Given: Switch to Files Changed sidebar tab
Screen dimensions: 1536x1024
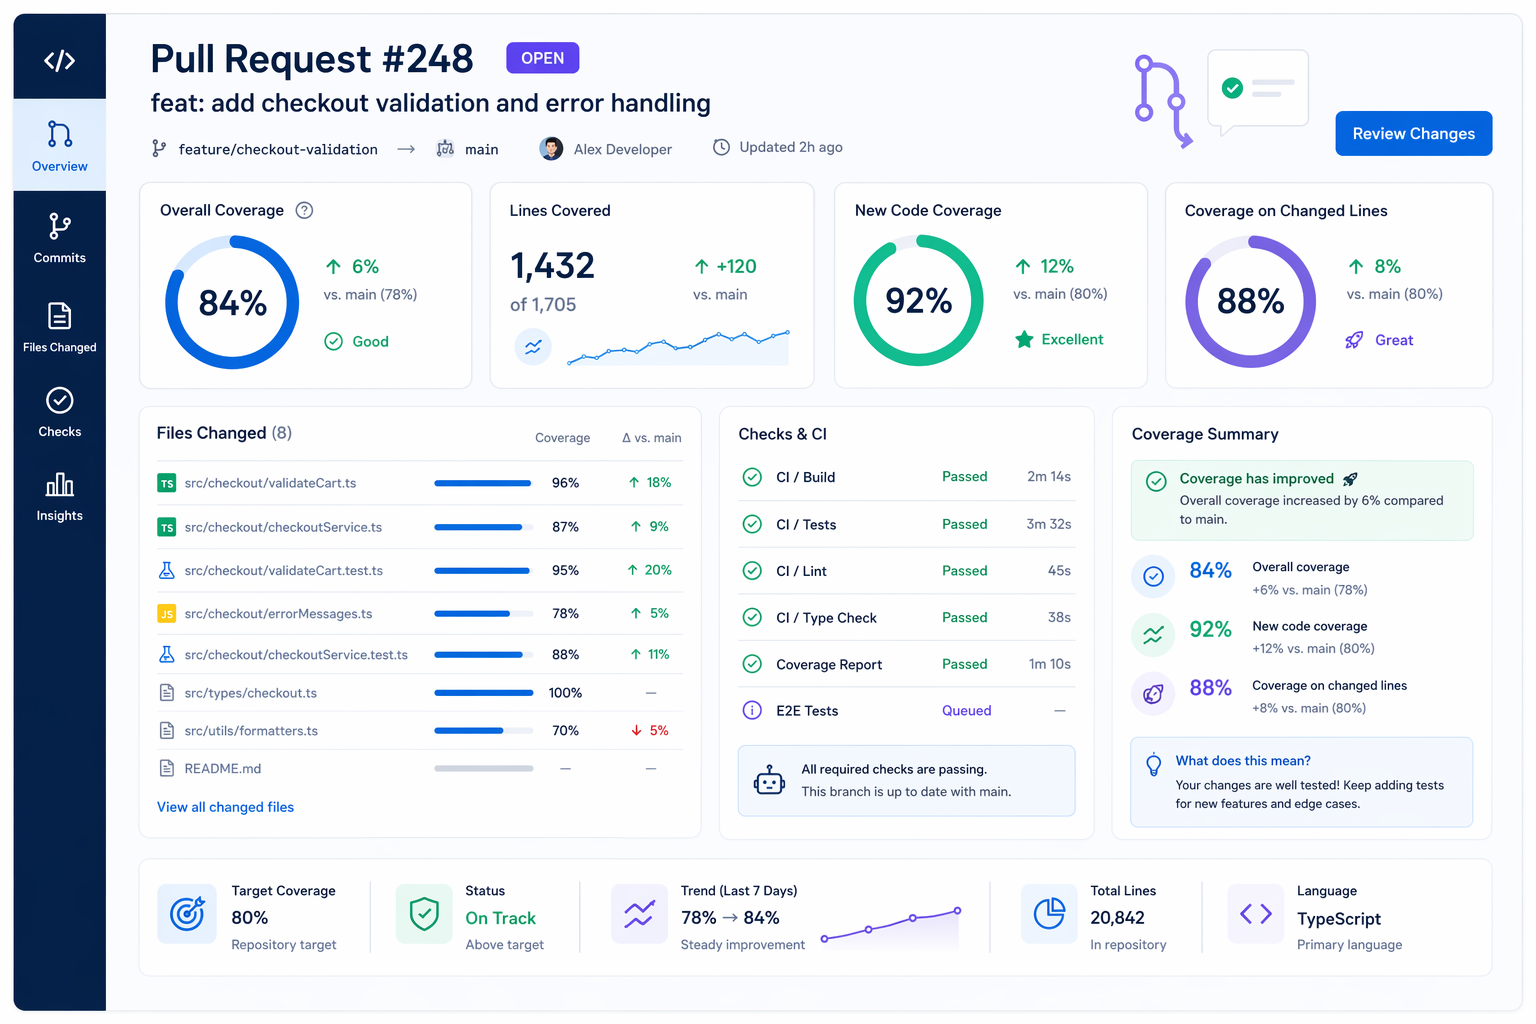Looking at the screenshot, I should click(59, 327).
